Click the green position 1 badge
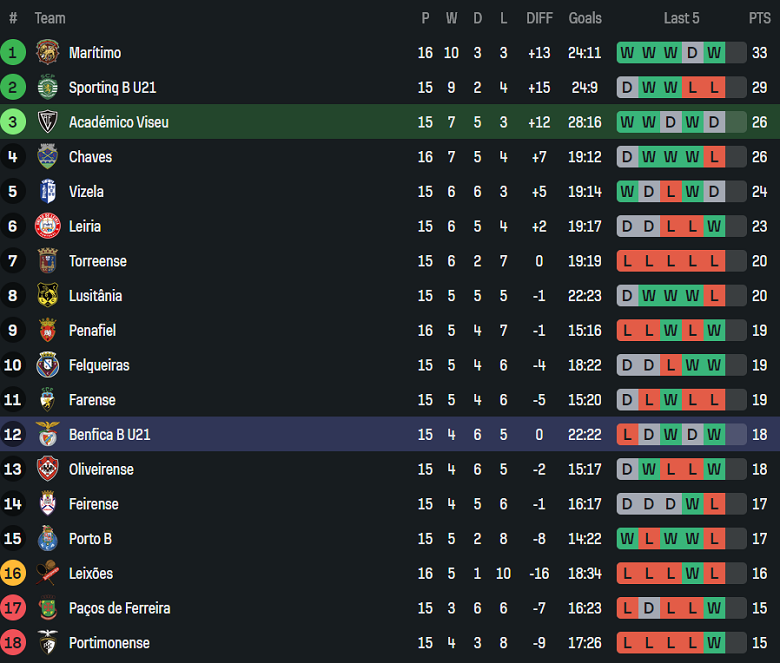780x663 pixels. click(x=13, y=52)
